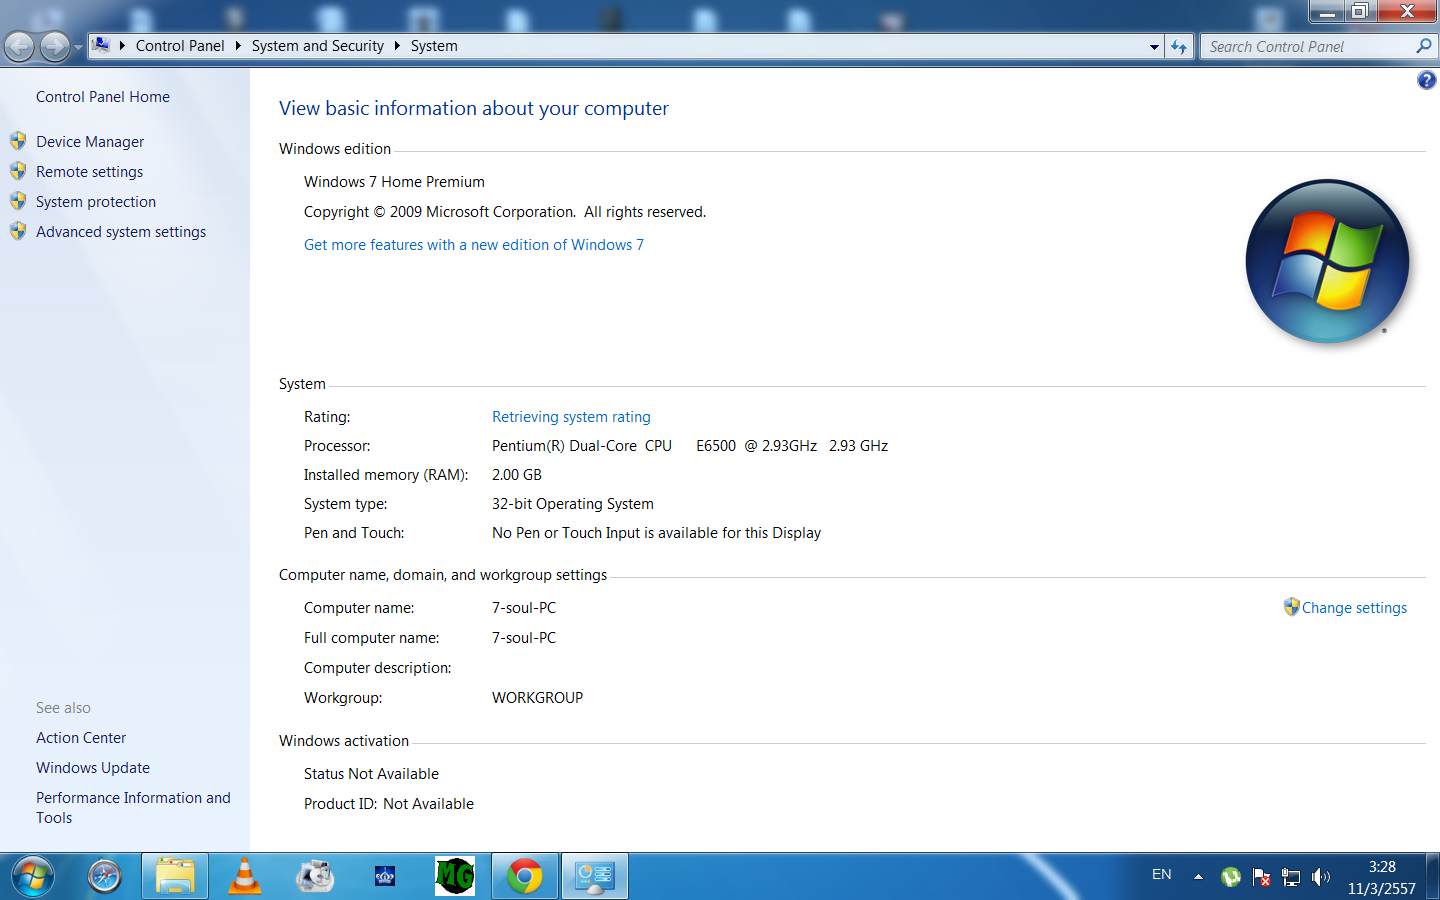Open Device Manager from the sidebar
This screenshot has width=1440, height=900.
90,142
